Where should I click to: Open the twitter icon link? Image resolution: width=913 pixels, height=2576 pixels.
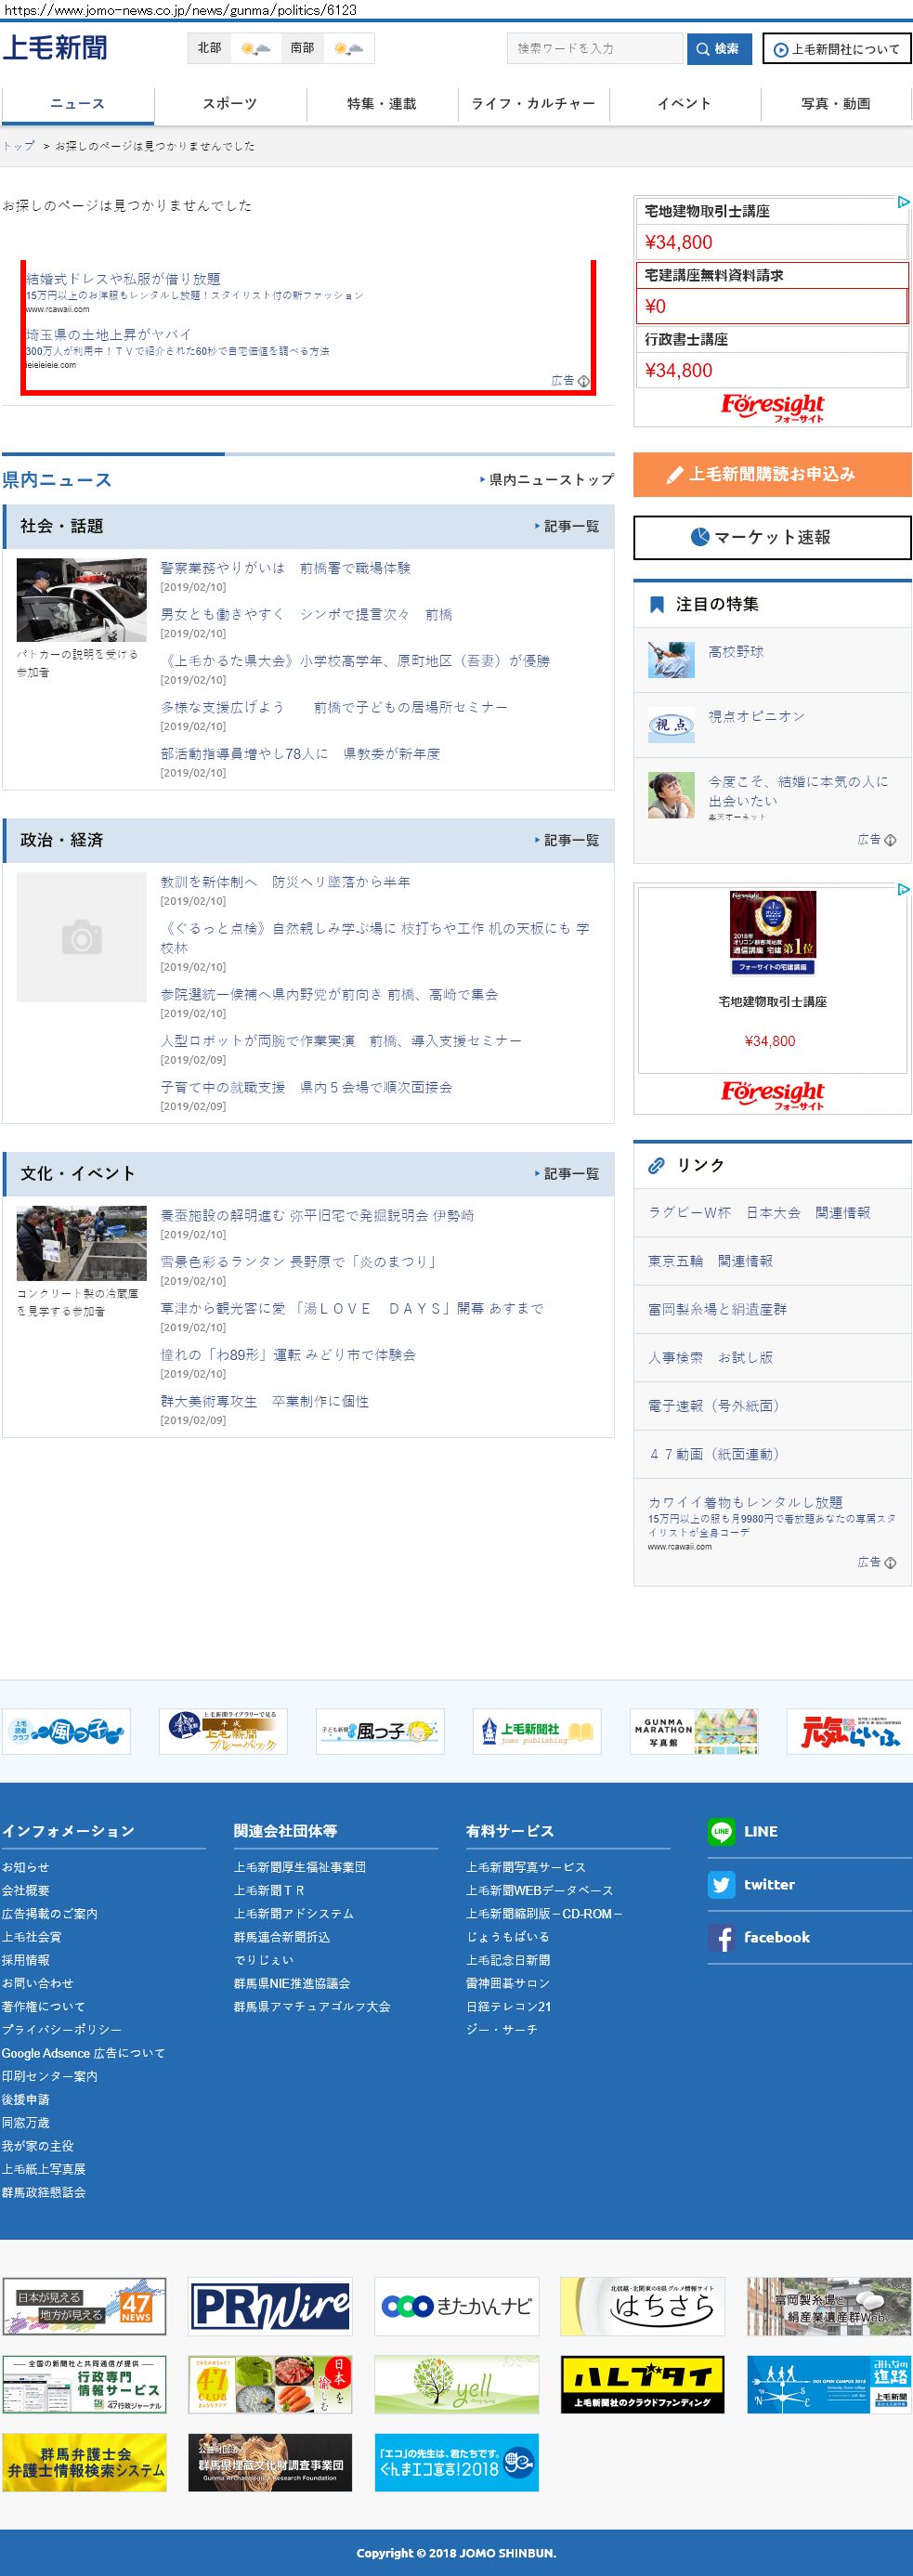721,1884
